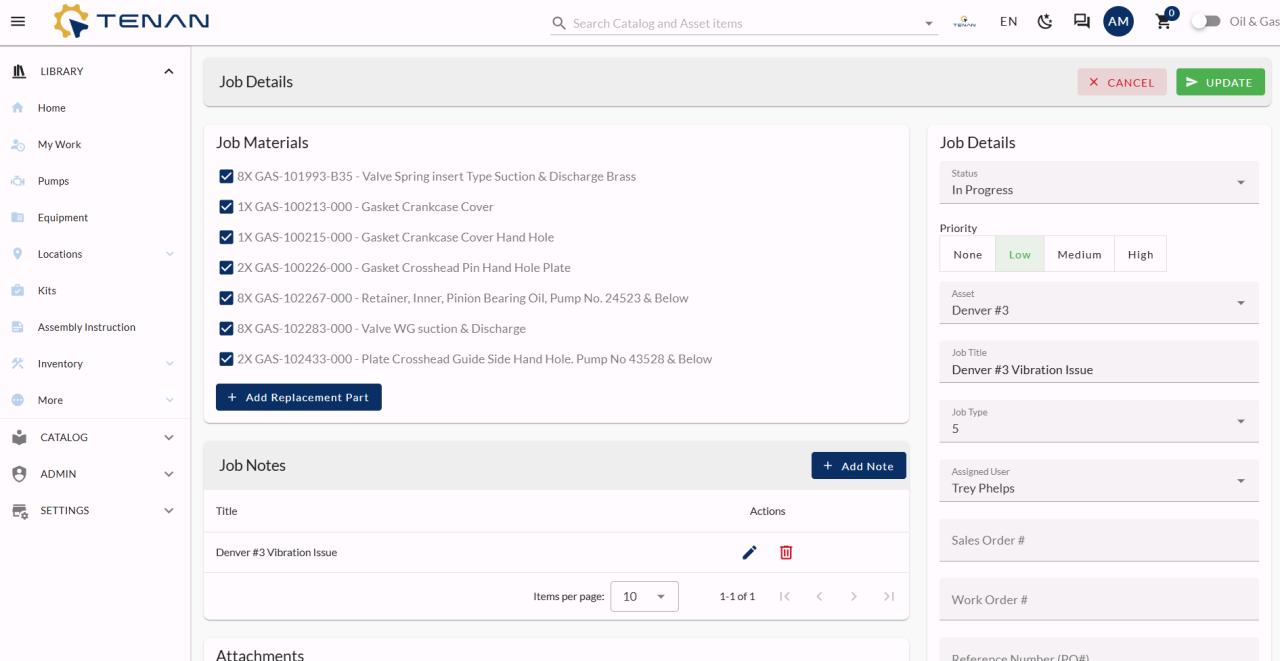Image resolution: width=1280 pixels, height=661 pixels.
Task: Click the green Update button
Action: (1219, 82)
